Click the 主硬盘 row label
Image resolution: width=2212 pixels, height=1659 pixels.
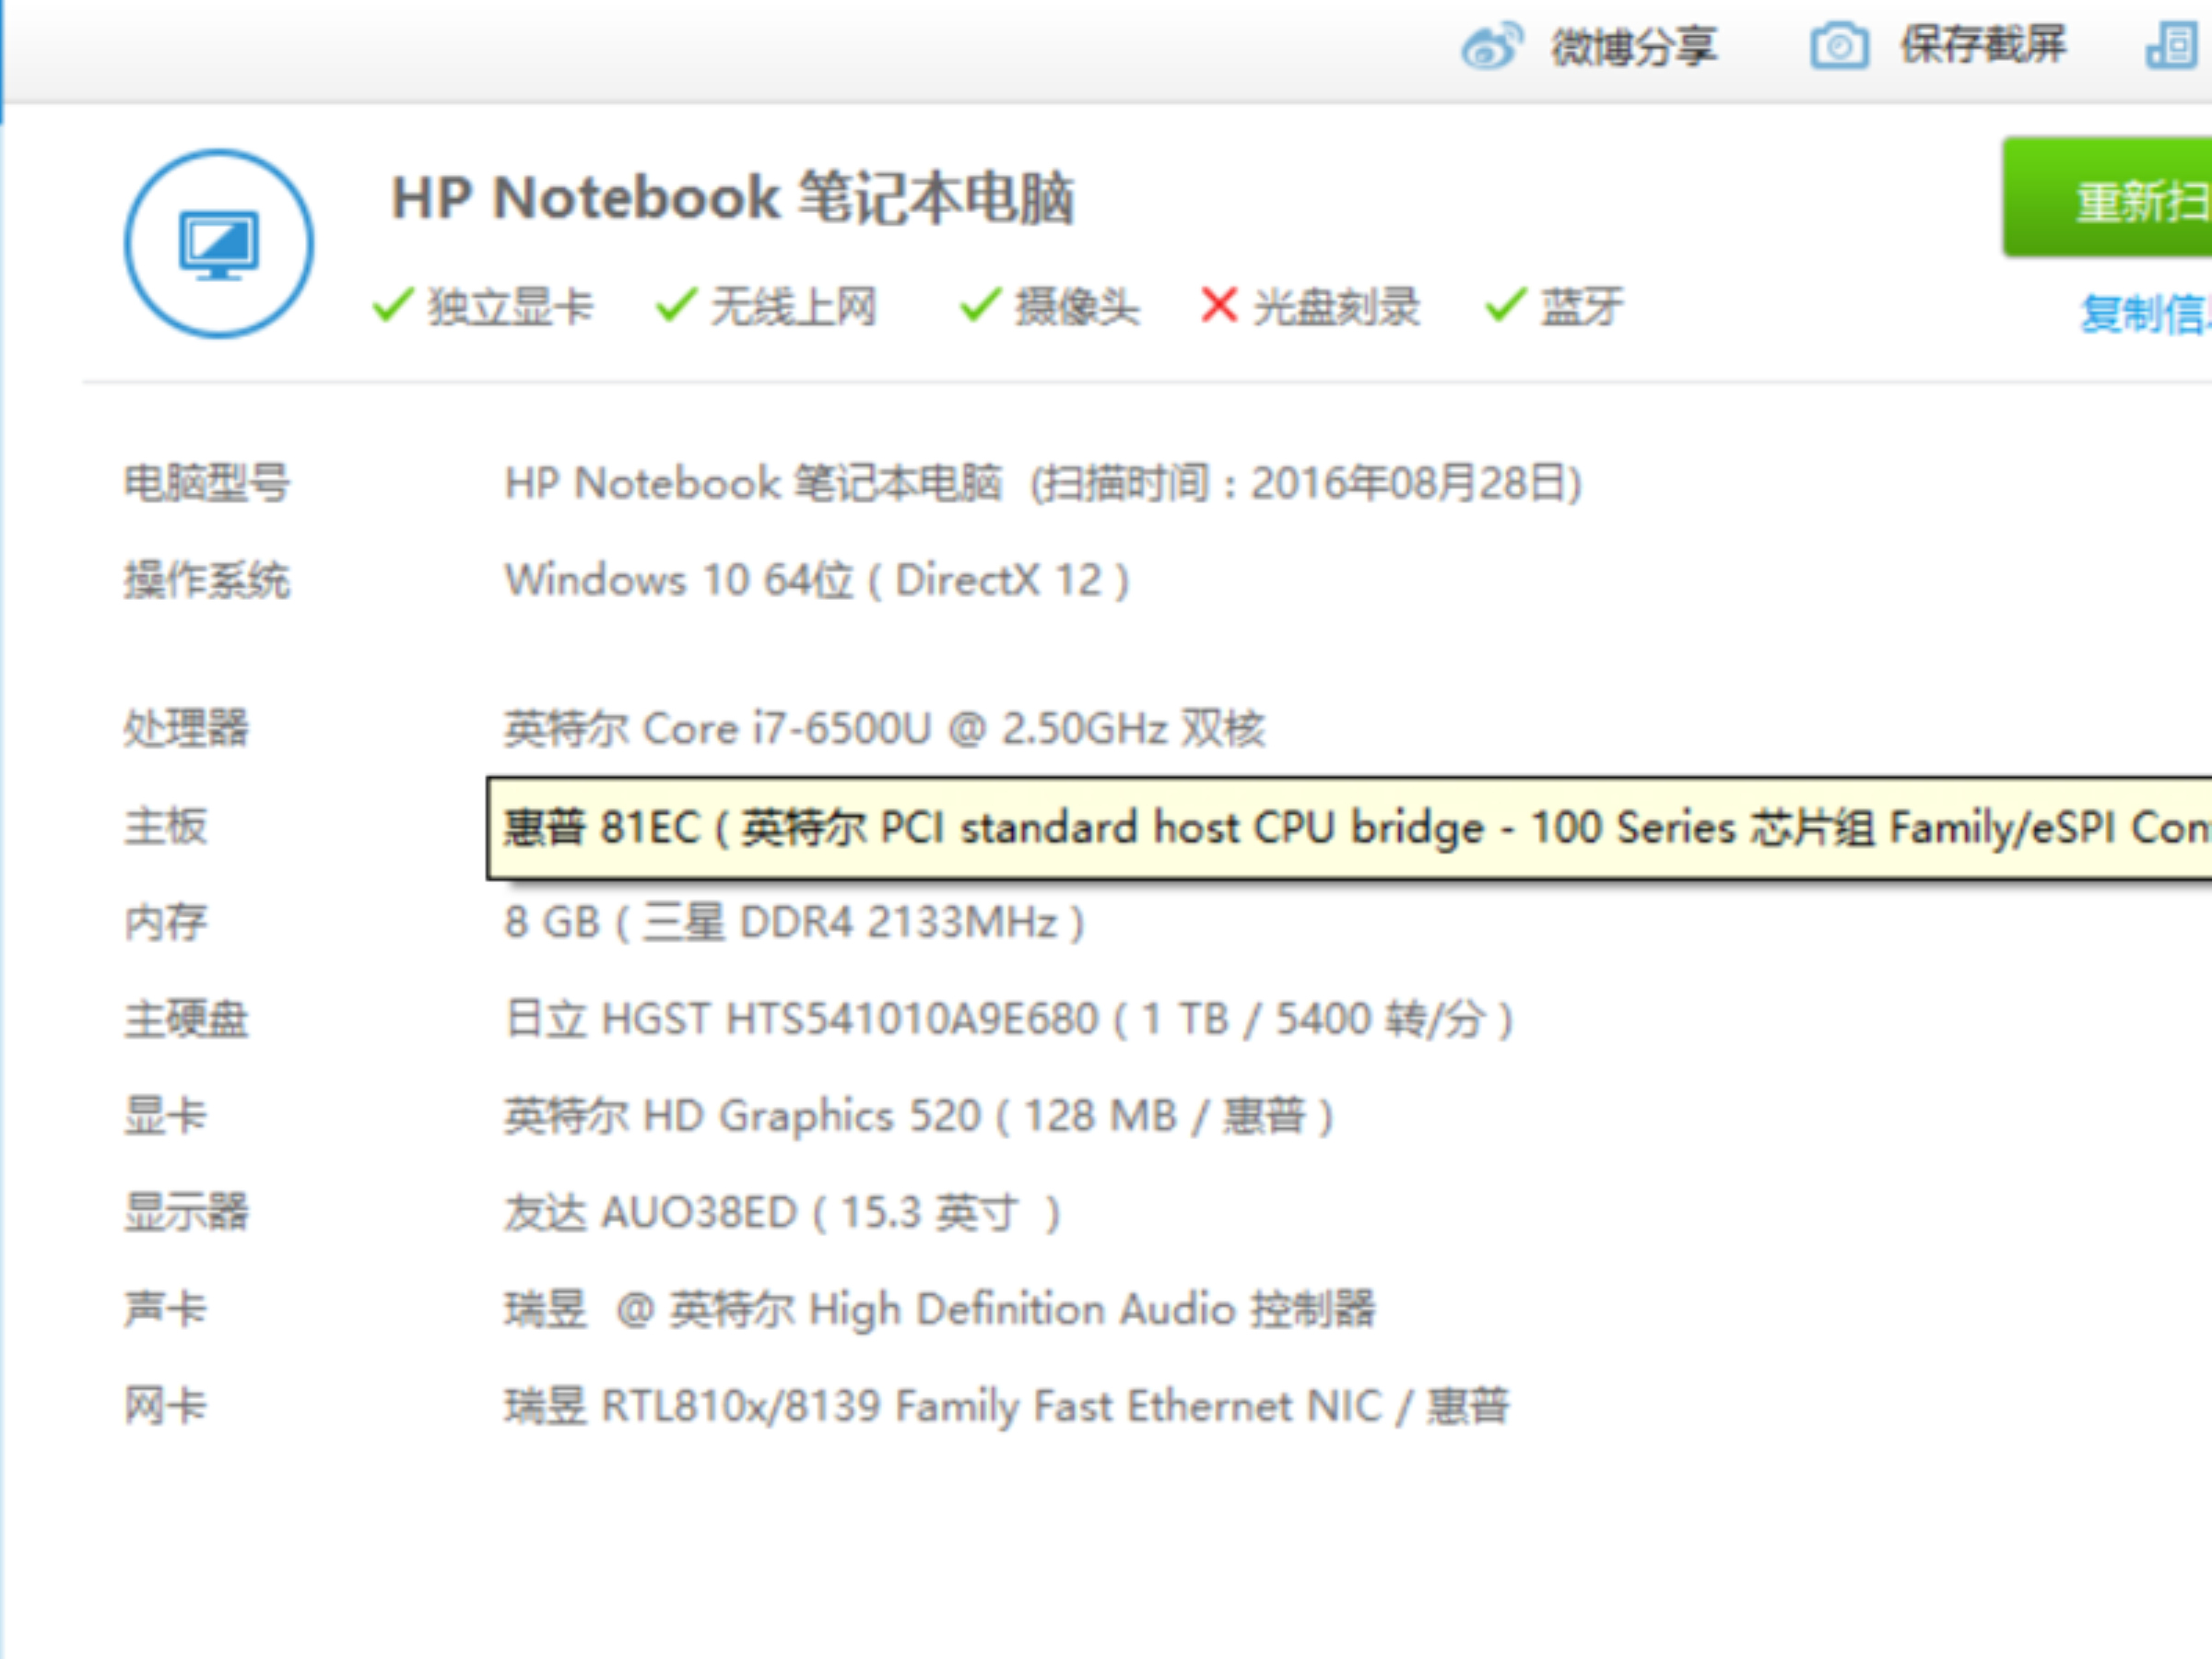[186, 1019]
